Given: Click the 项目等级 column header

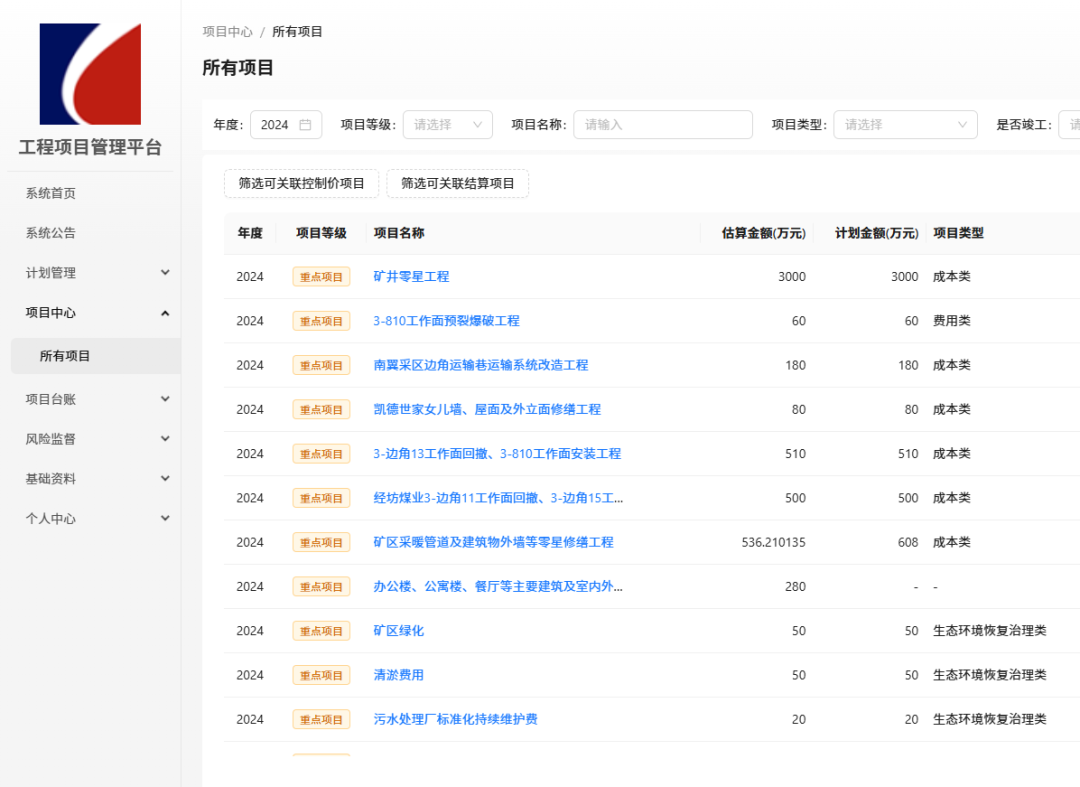Looking at the screenshot, I should tap(321, 233).
